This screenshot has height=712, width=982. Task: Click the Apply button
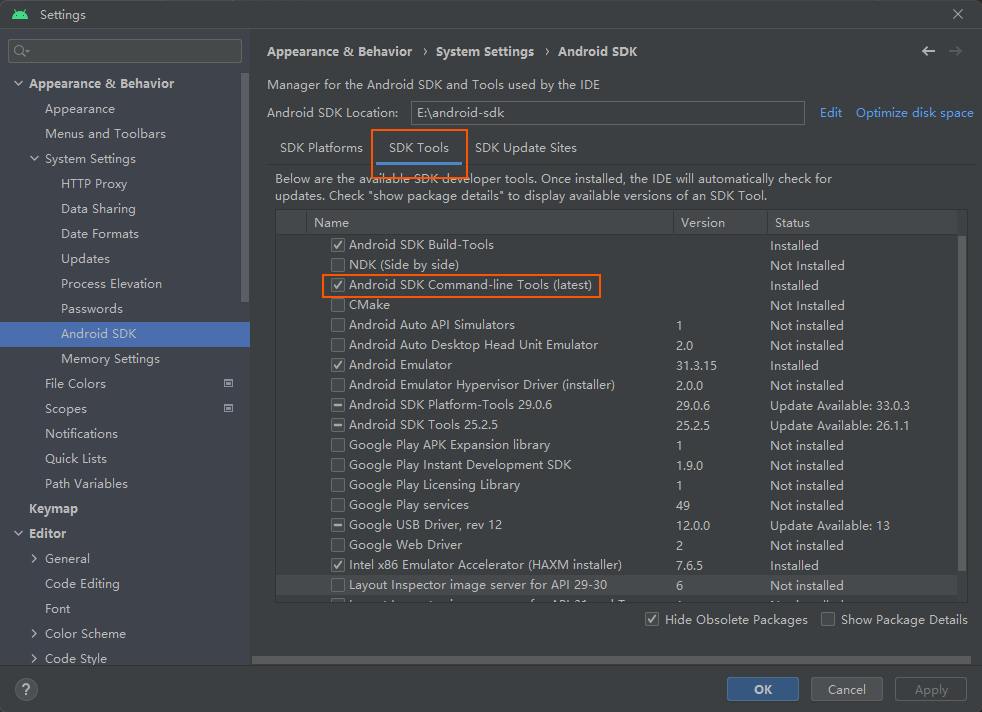tap(931, 689)
